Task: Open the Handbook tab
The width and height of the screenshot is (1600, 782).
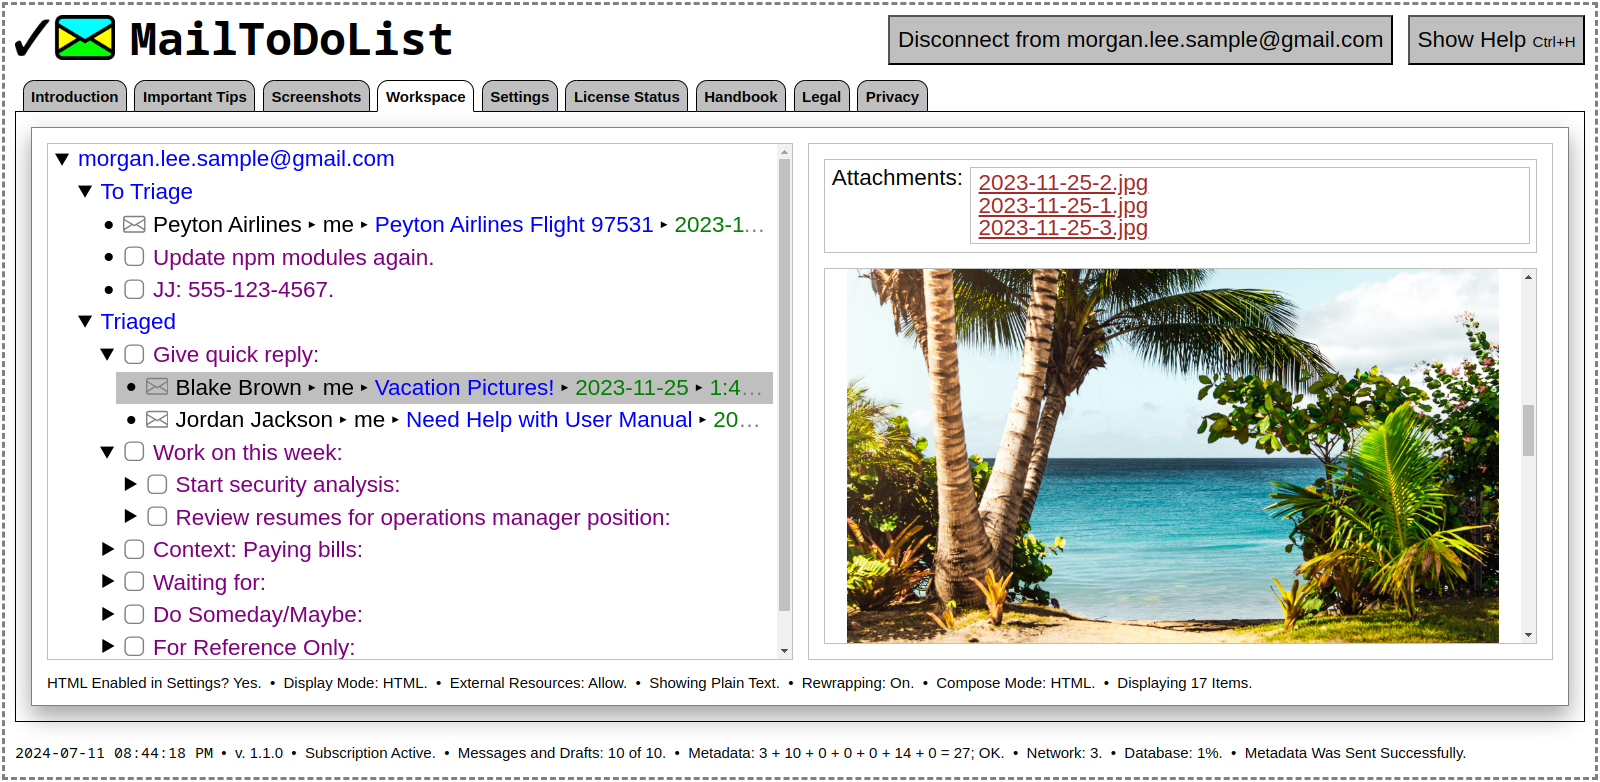Action: click(740, 97)
